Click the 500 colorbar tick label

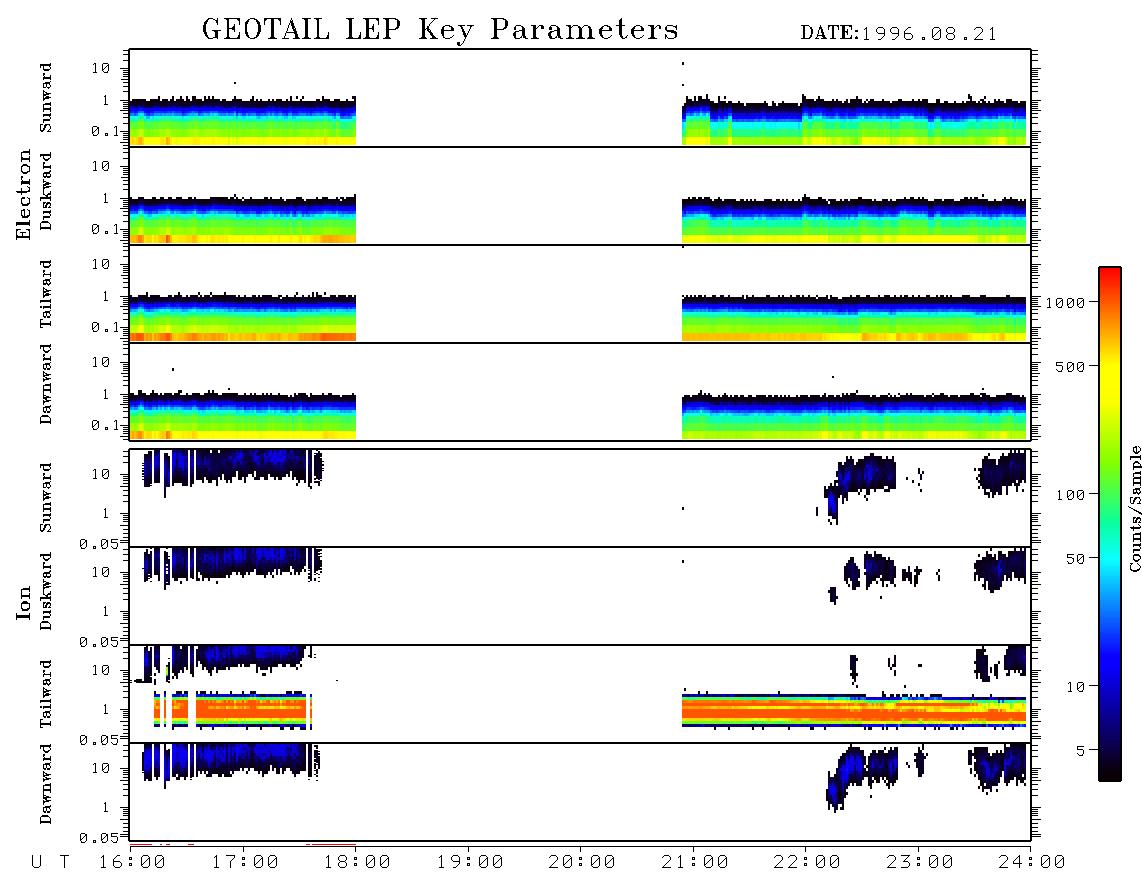1070,366
